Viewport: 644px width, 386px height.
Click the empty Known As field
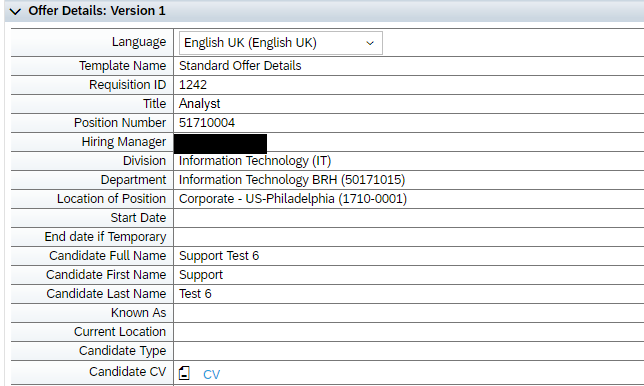[x=409, y=313]
